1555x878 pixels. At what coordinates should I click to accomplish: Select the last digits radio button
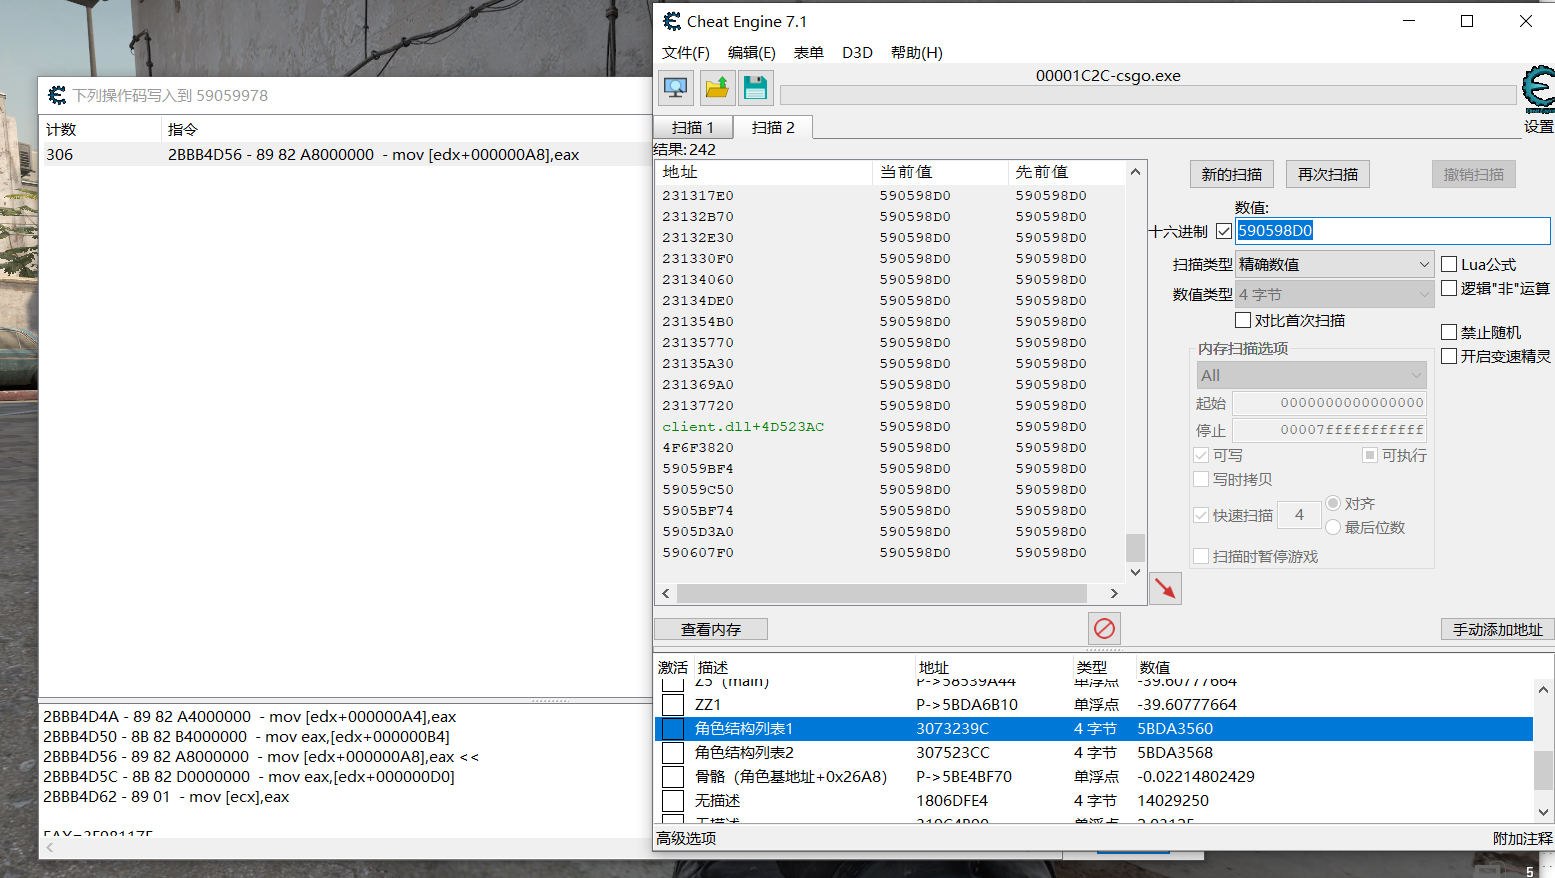[1333, 527]
